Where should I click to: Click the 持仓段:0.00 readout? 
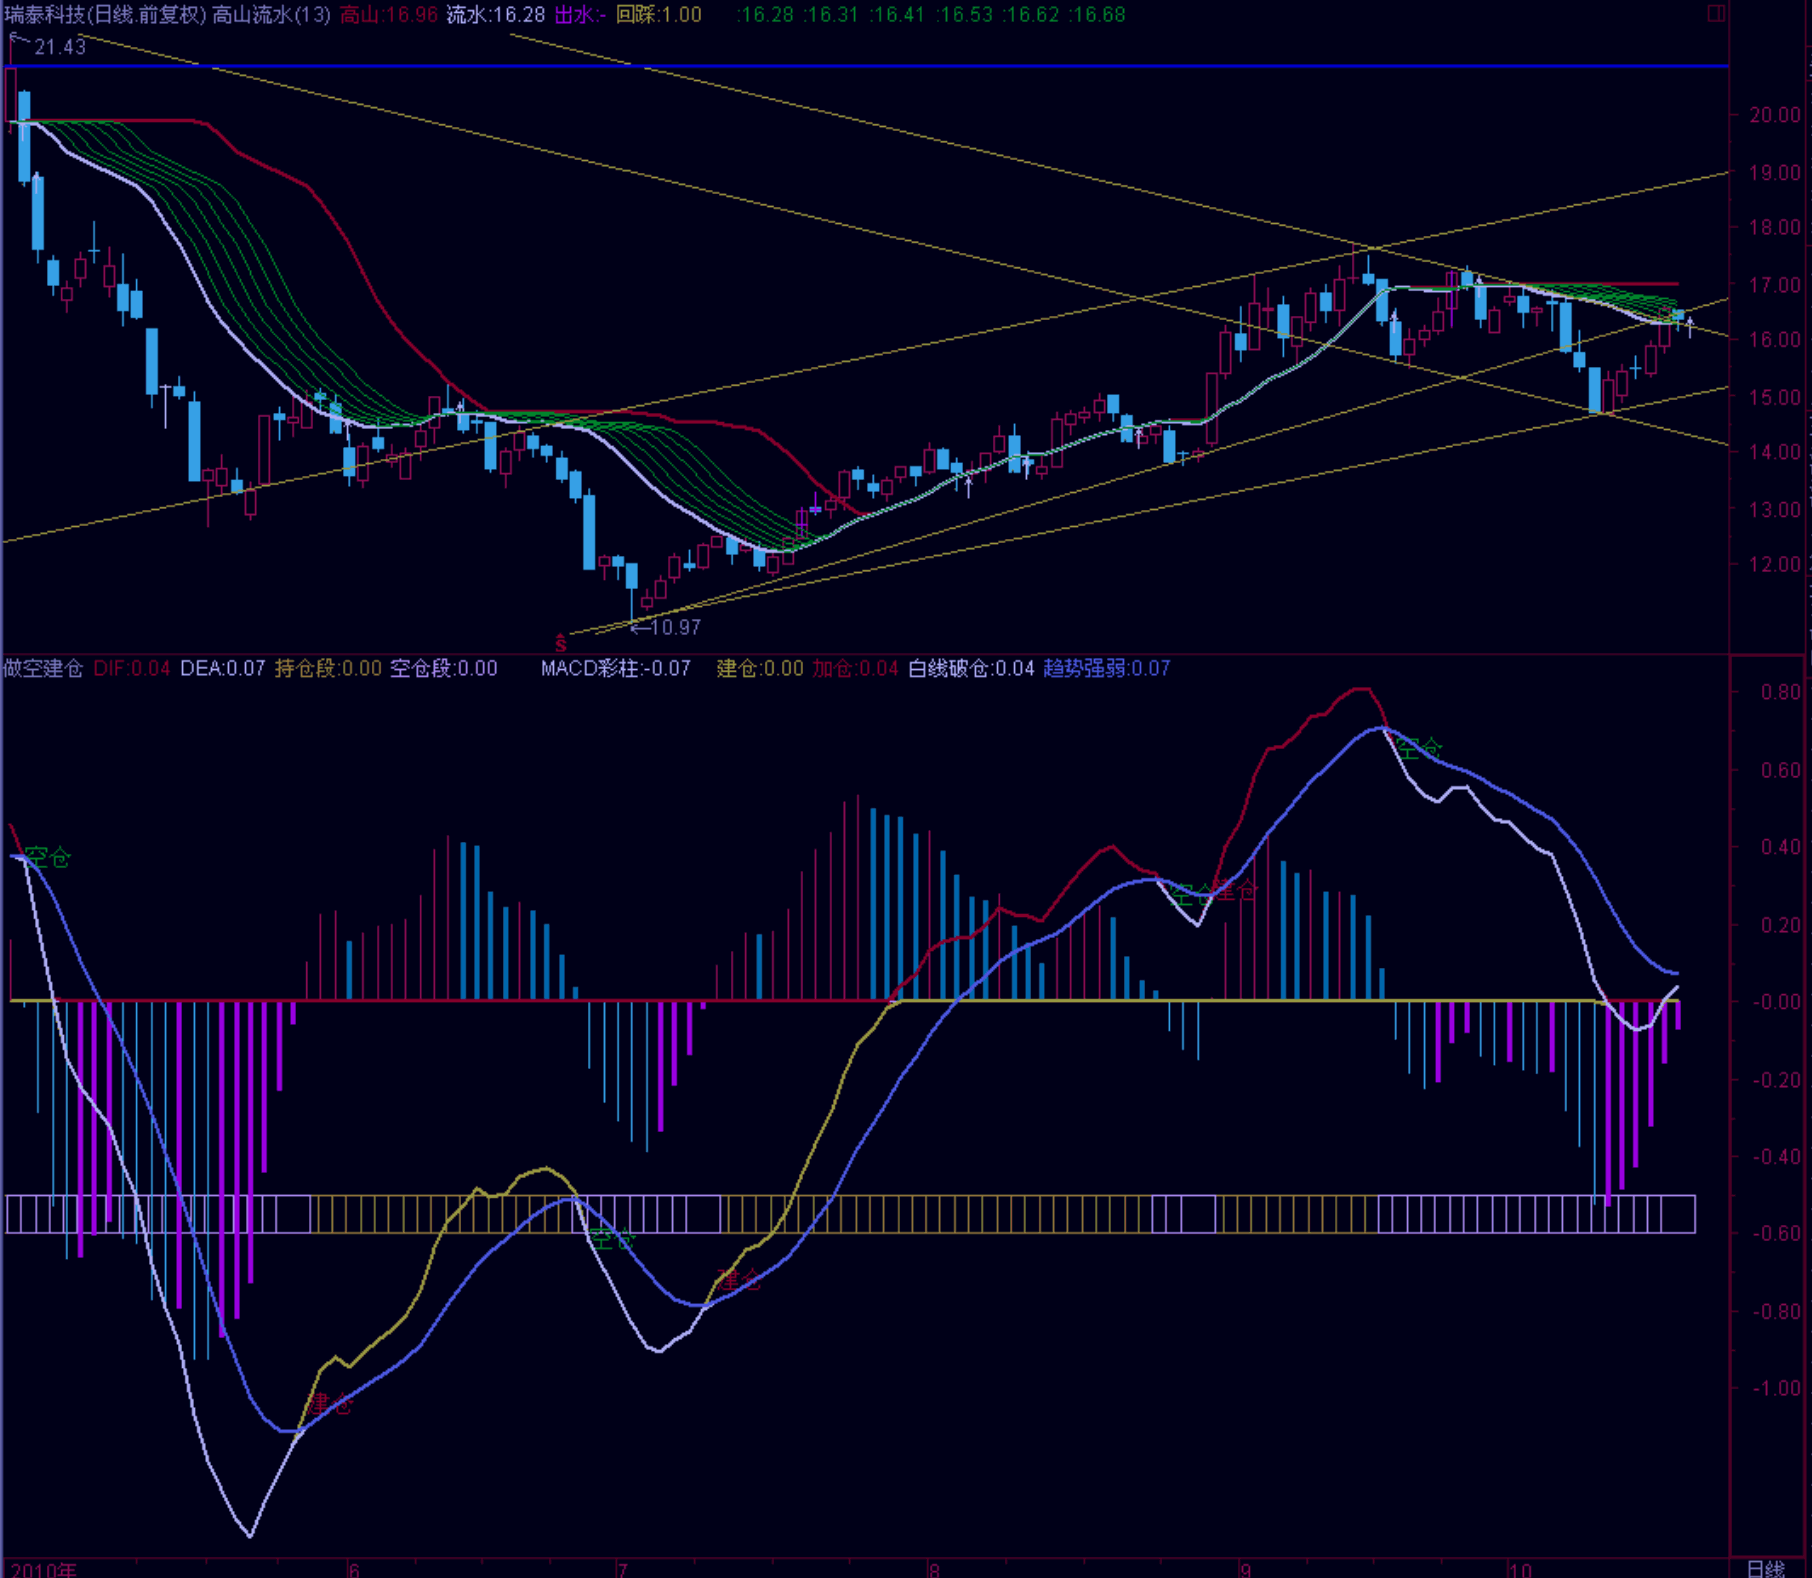(328, 668)
